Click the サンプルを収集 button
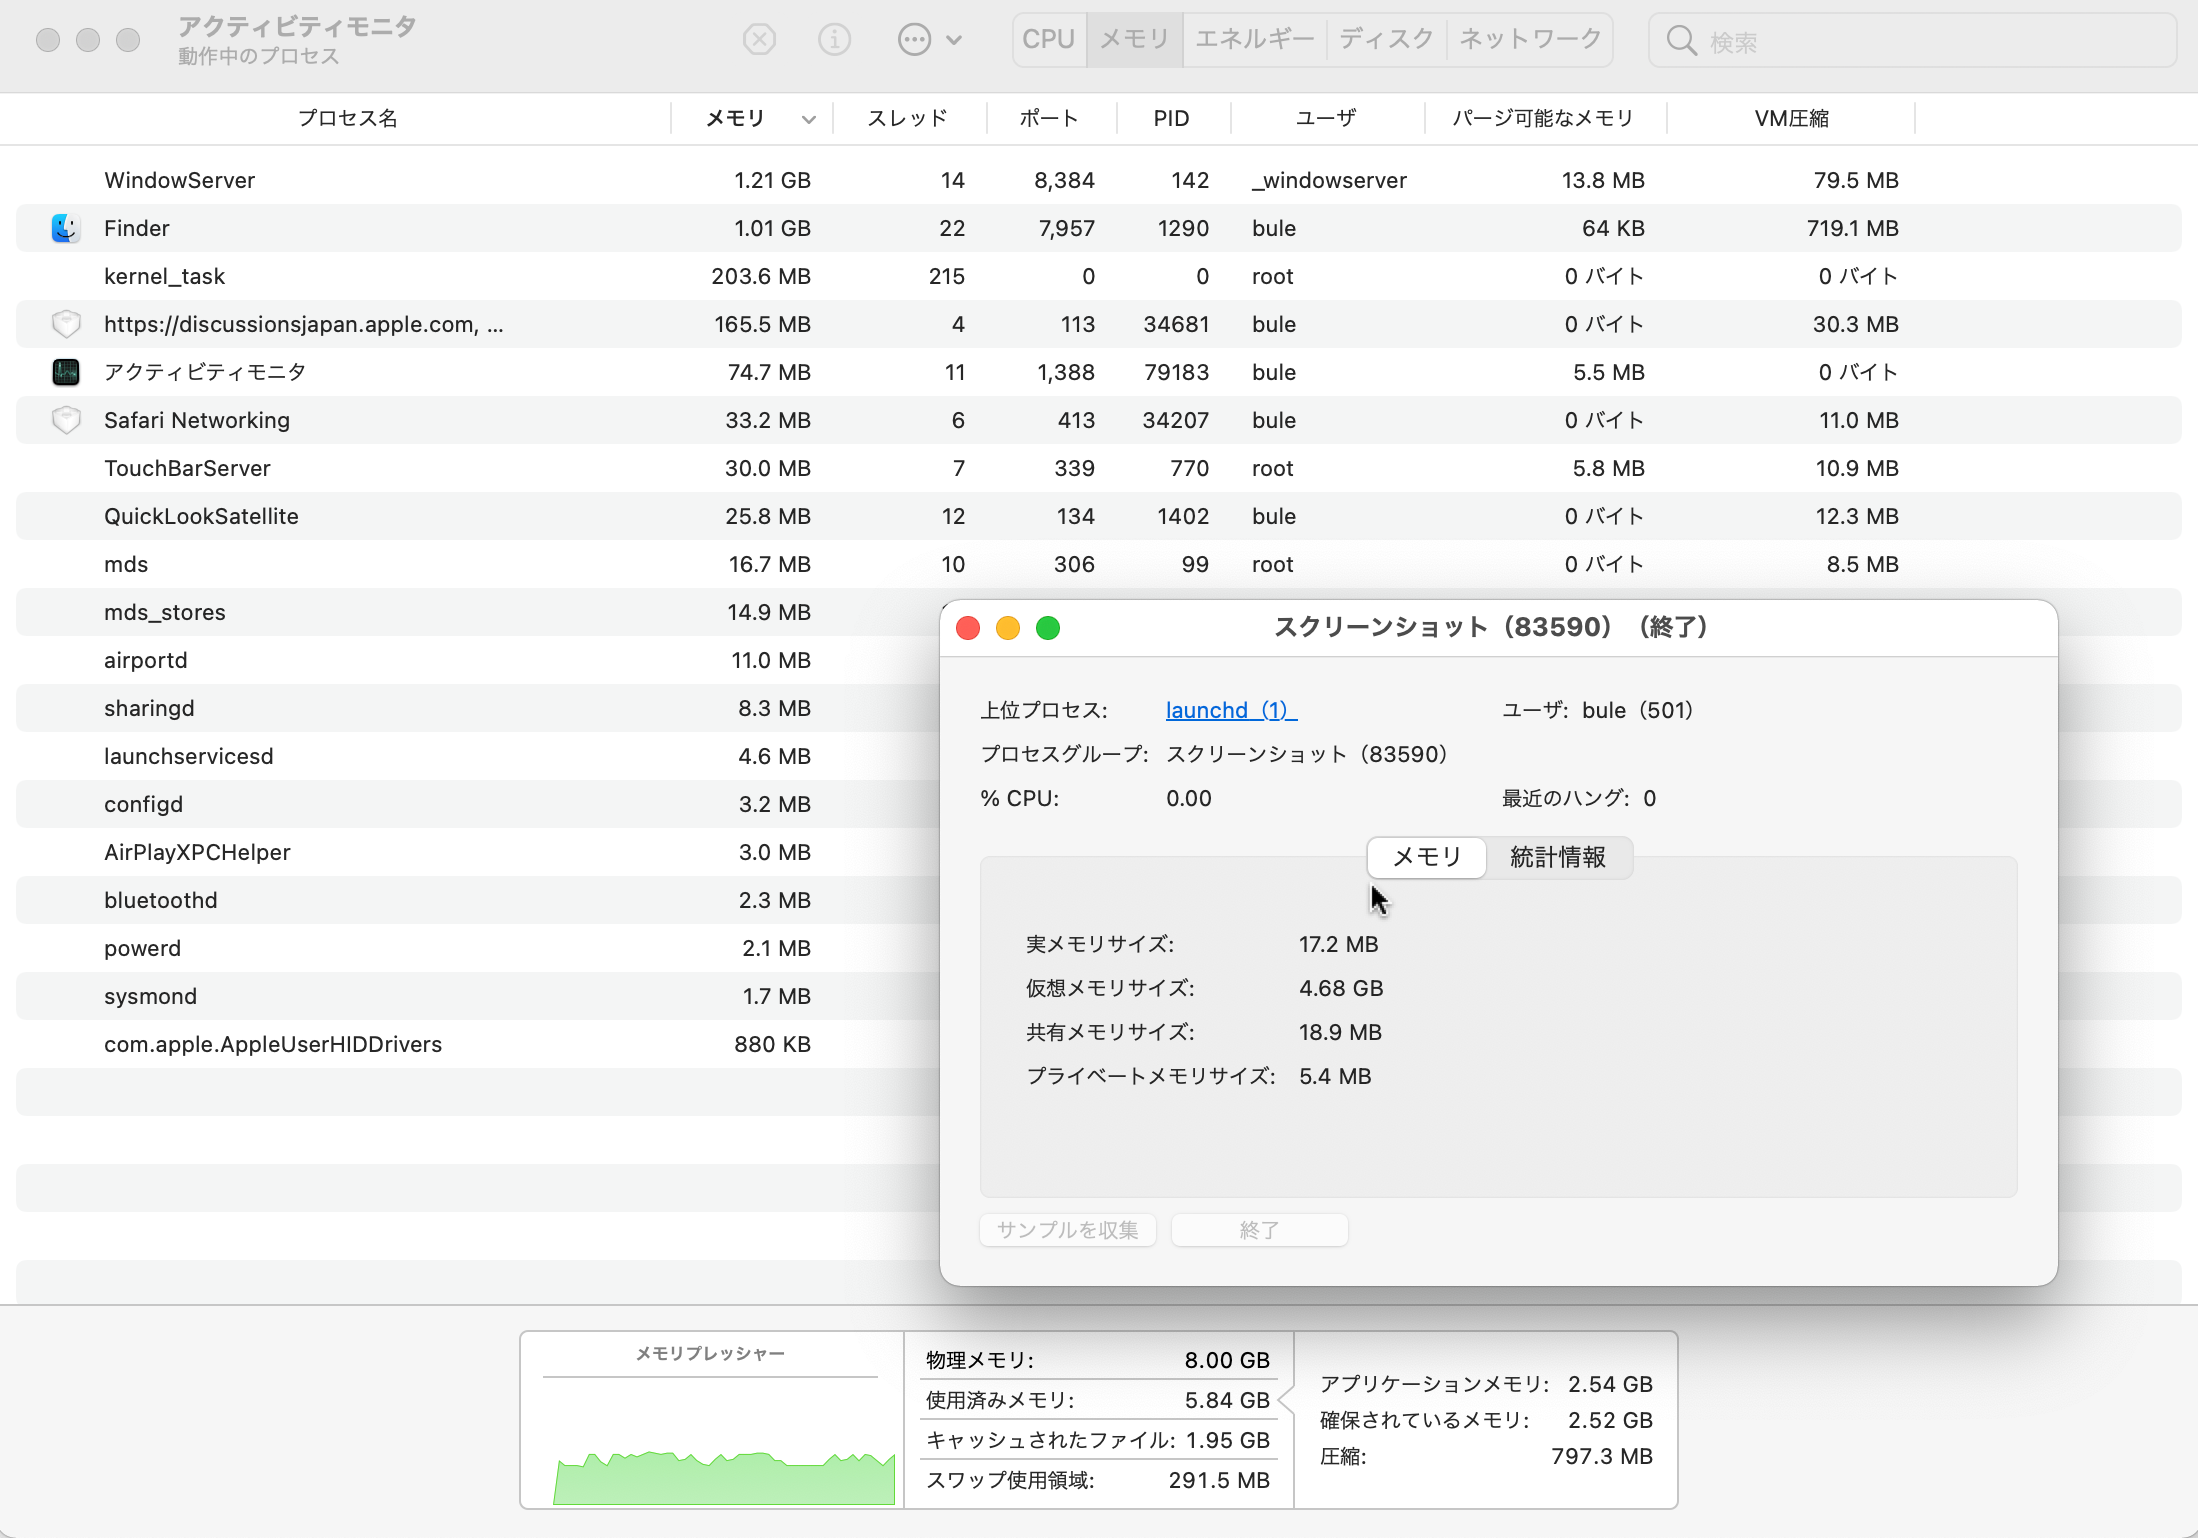2198x1538 pixels. [x=1067, y=1230]
